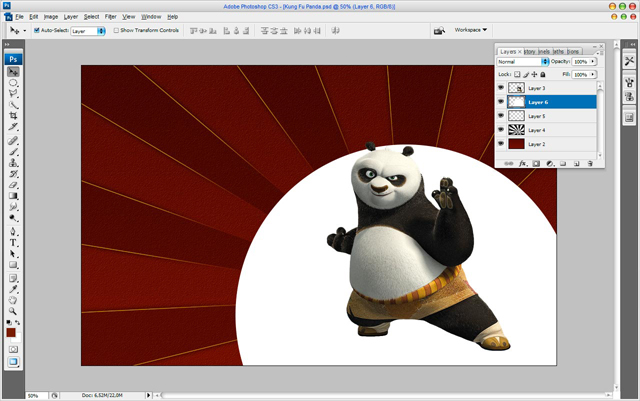Add a layer style via fx icon
Screen dimensions: 640x401
(x=522, y=164)
